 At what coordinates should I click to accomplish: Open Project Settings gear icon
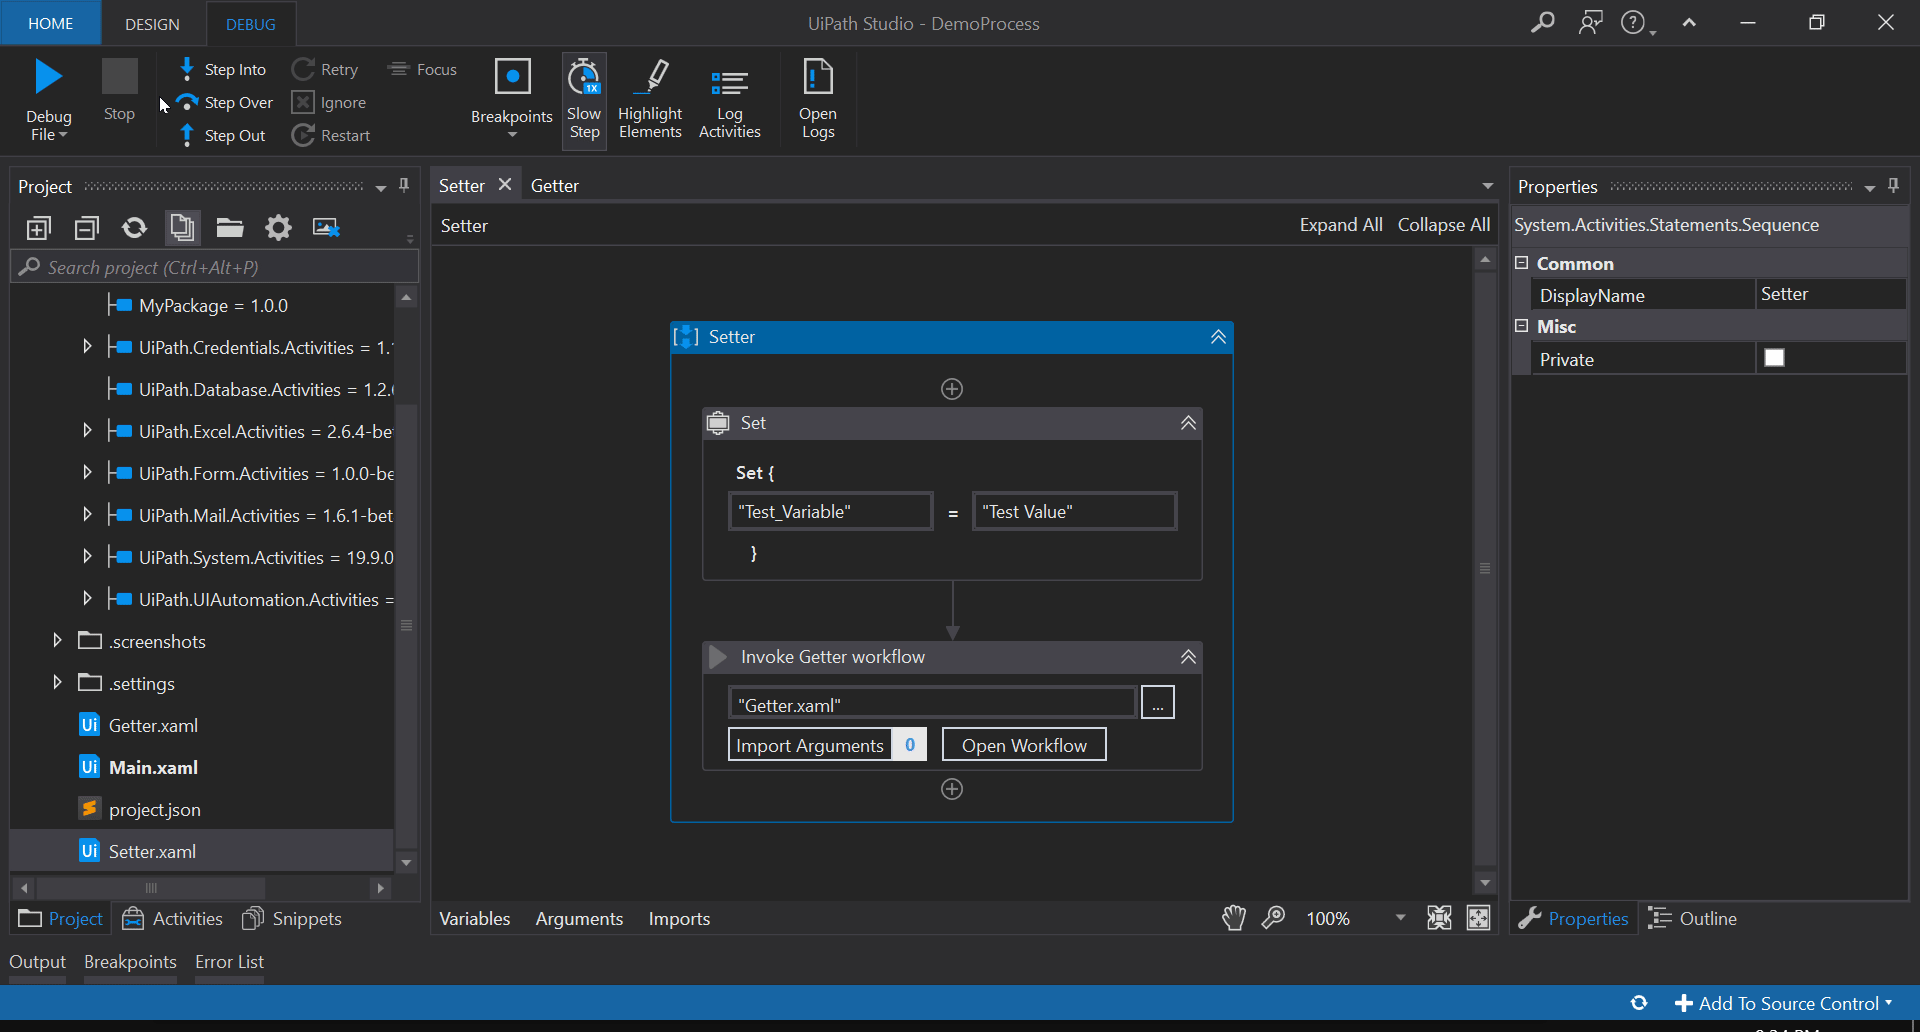(278, 228)
